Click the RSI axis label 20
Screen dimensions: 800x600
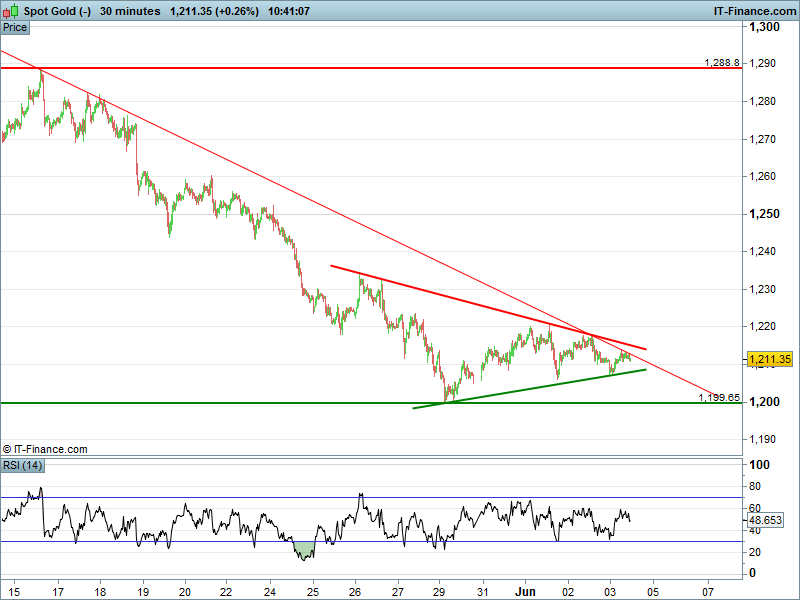pos(755,552)
